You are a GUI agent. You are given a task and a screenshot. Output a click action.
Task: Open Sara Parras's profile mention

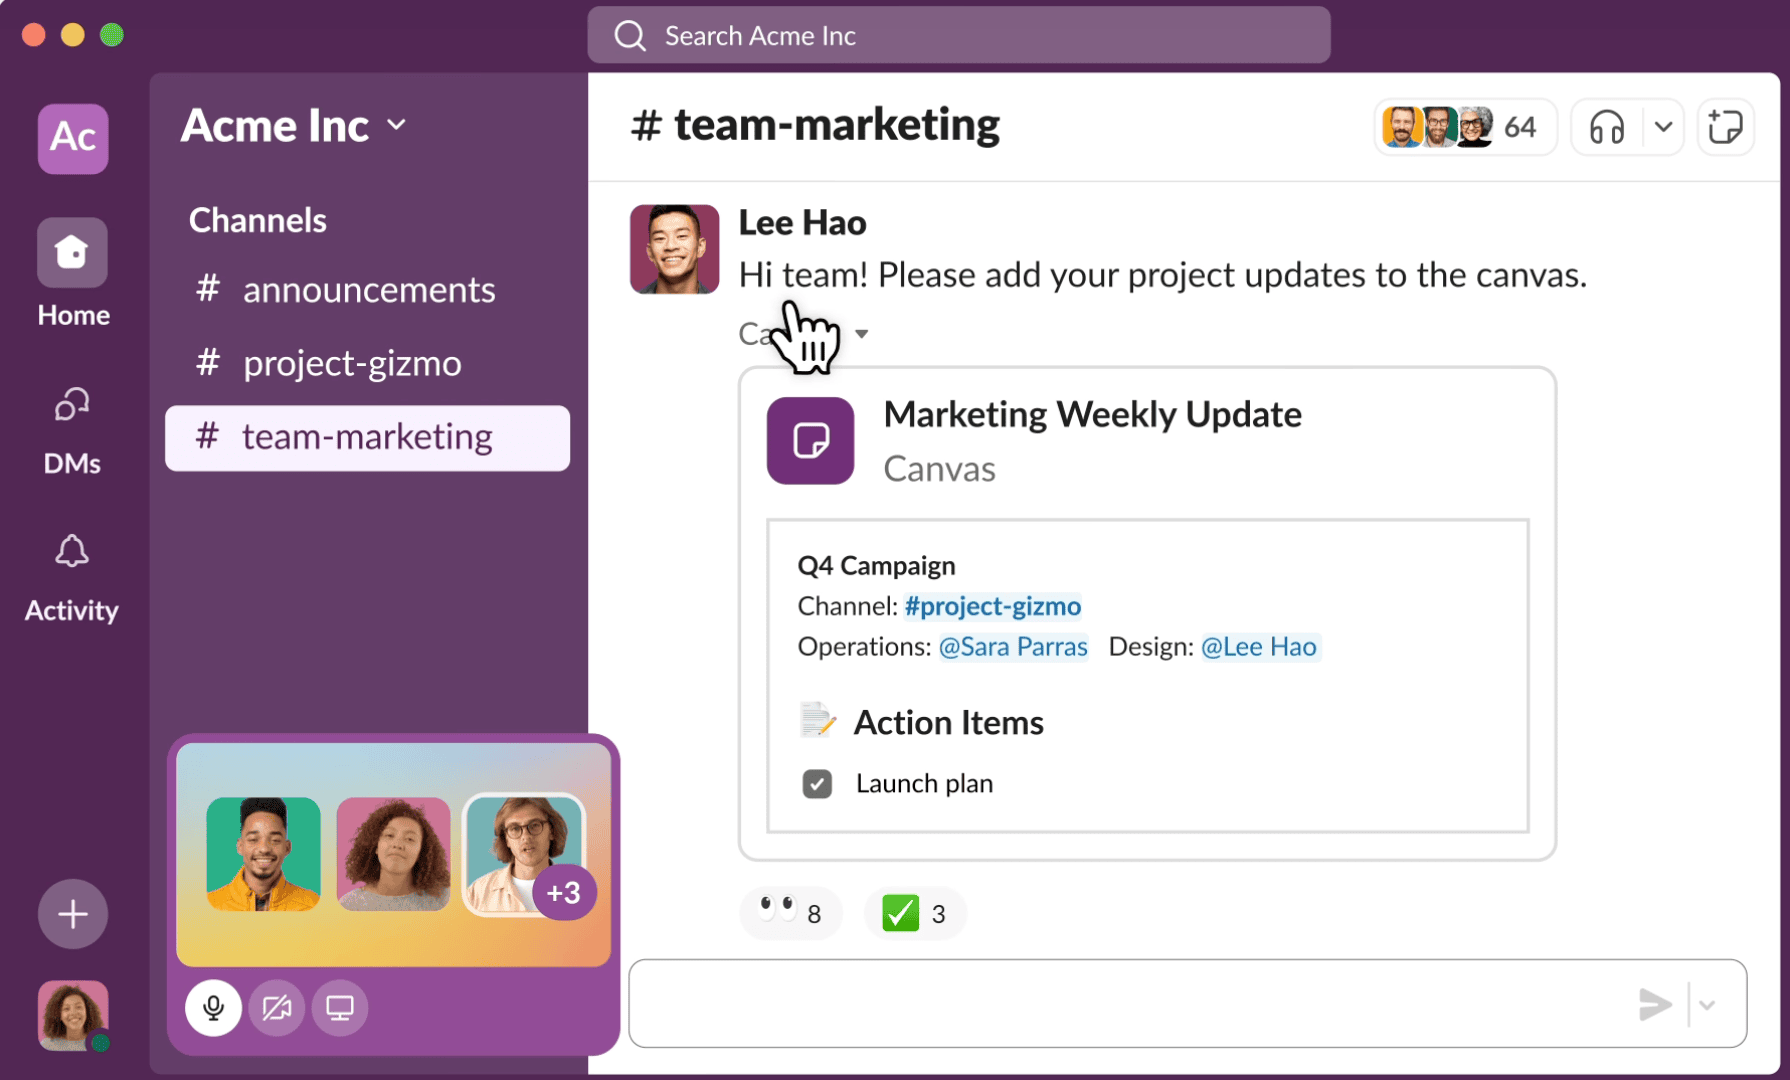(1013, 647)
